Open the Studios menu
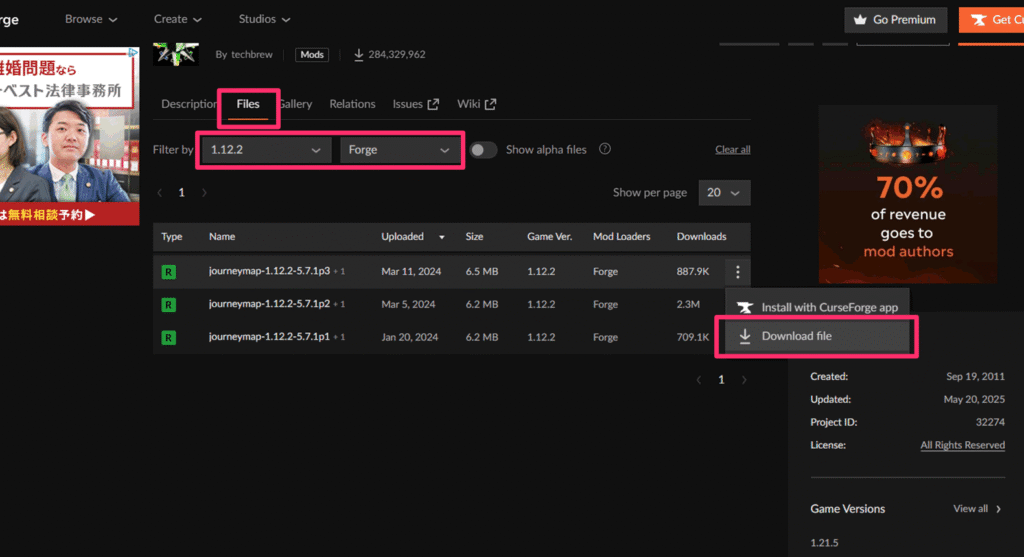1024x557 pixels. click(x=264, y=19)
